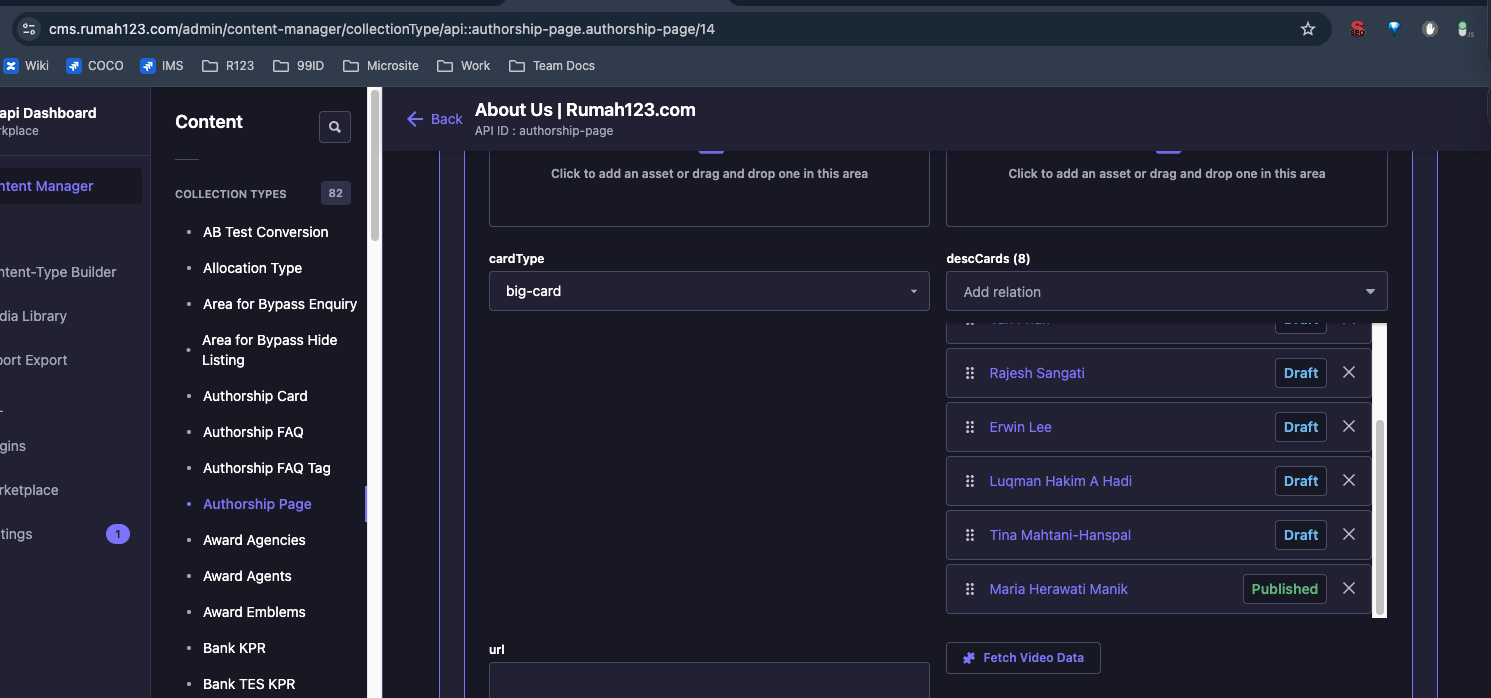The height and width of the screenshot is (698, 1491).
Task: Open the COCO bookmark
Action: pyautogui.click(x=95, y=66)
